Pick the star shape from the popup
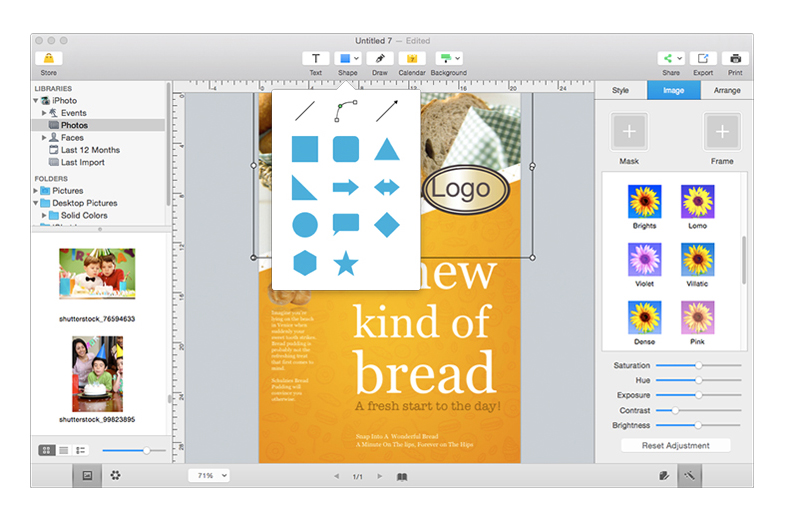Viewport: 785px width, 520px height. coord(346,264)
